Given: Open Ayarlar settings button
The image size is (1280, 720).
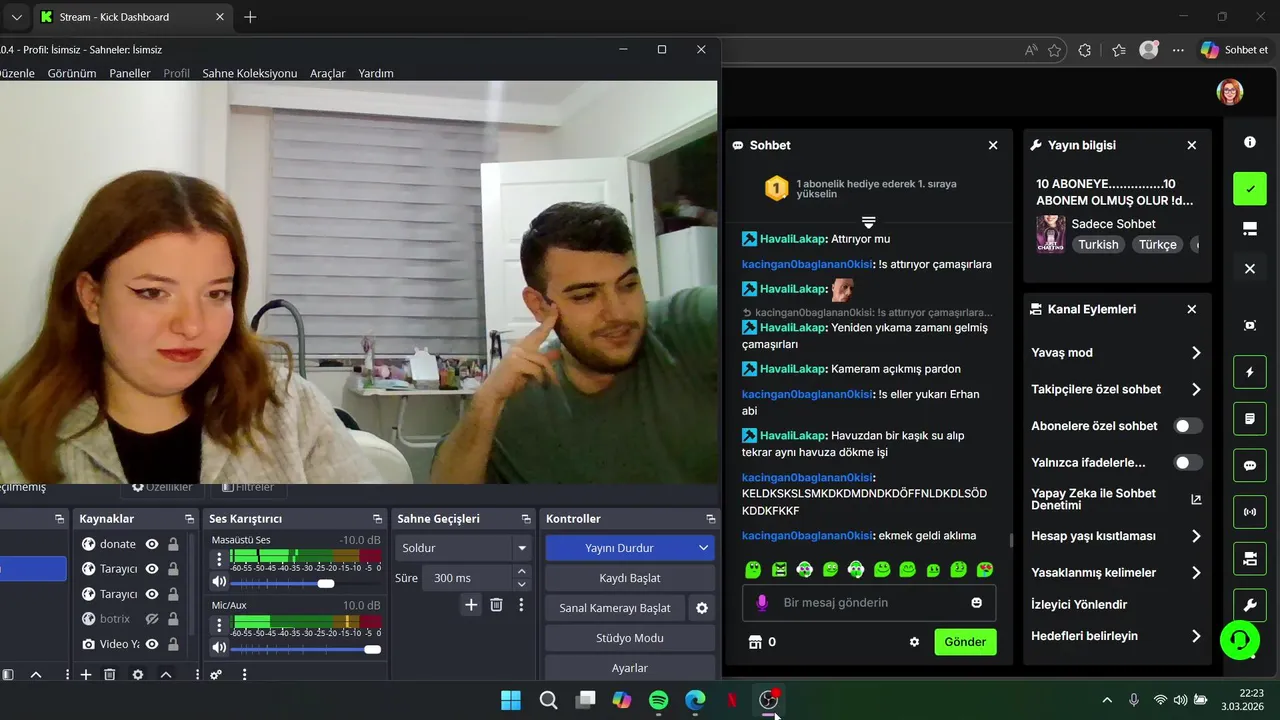Looking at the screenshot, I should click(x=630, y=668).
